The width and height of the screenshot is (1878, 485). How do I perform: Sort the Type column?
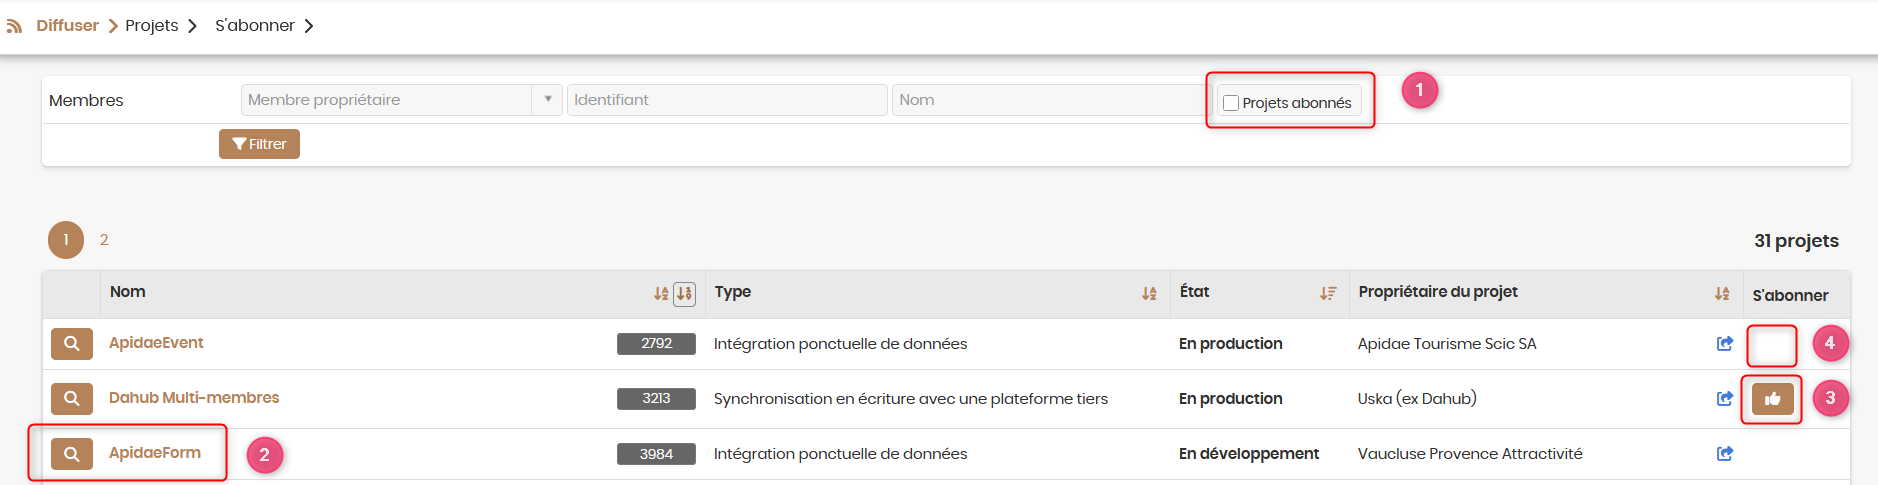1149,293
